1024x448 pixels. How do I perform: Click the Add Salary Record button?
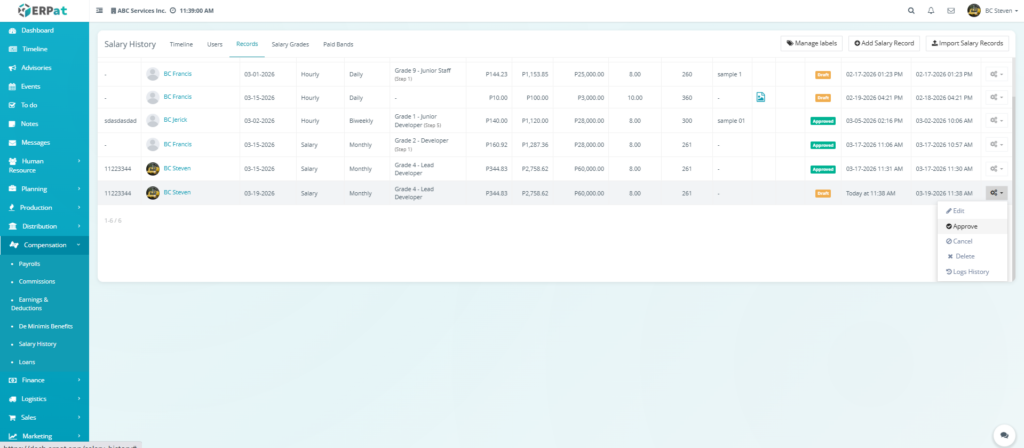[884, 43]
